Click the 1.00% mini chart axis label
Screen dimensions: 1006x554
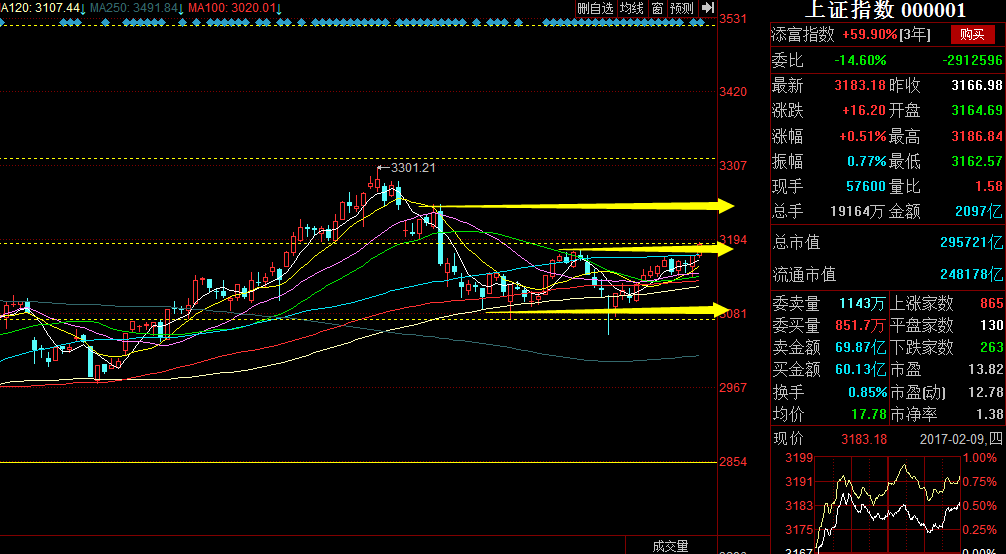[980, 458]
